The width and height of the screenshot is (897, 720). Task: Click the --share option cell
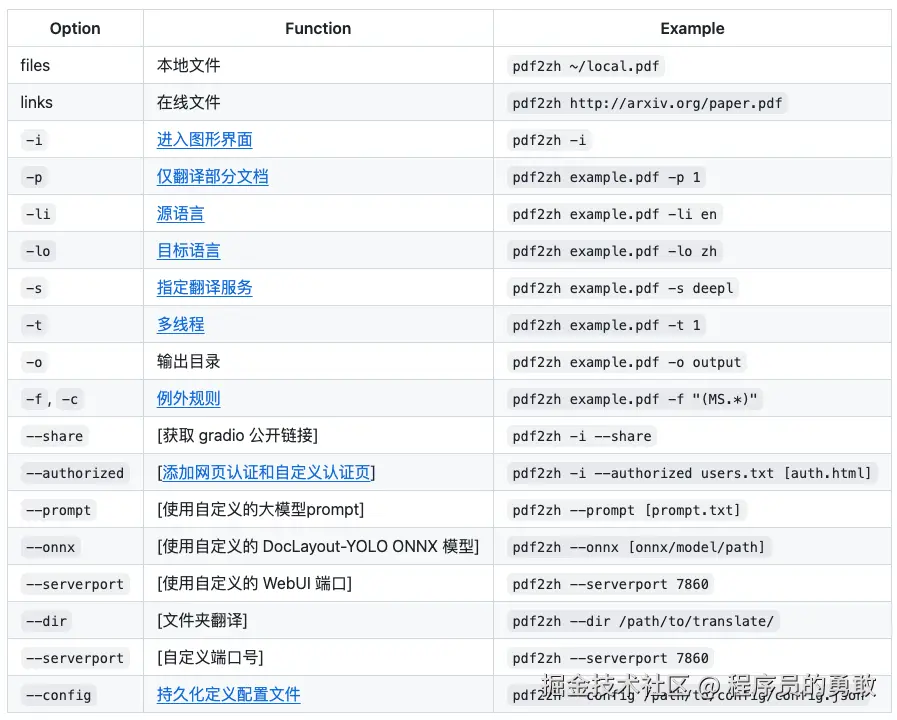(54, 436)
